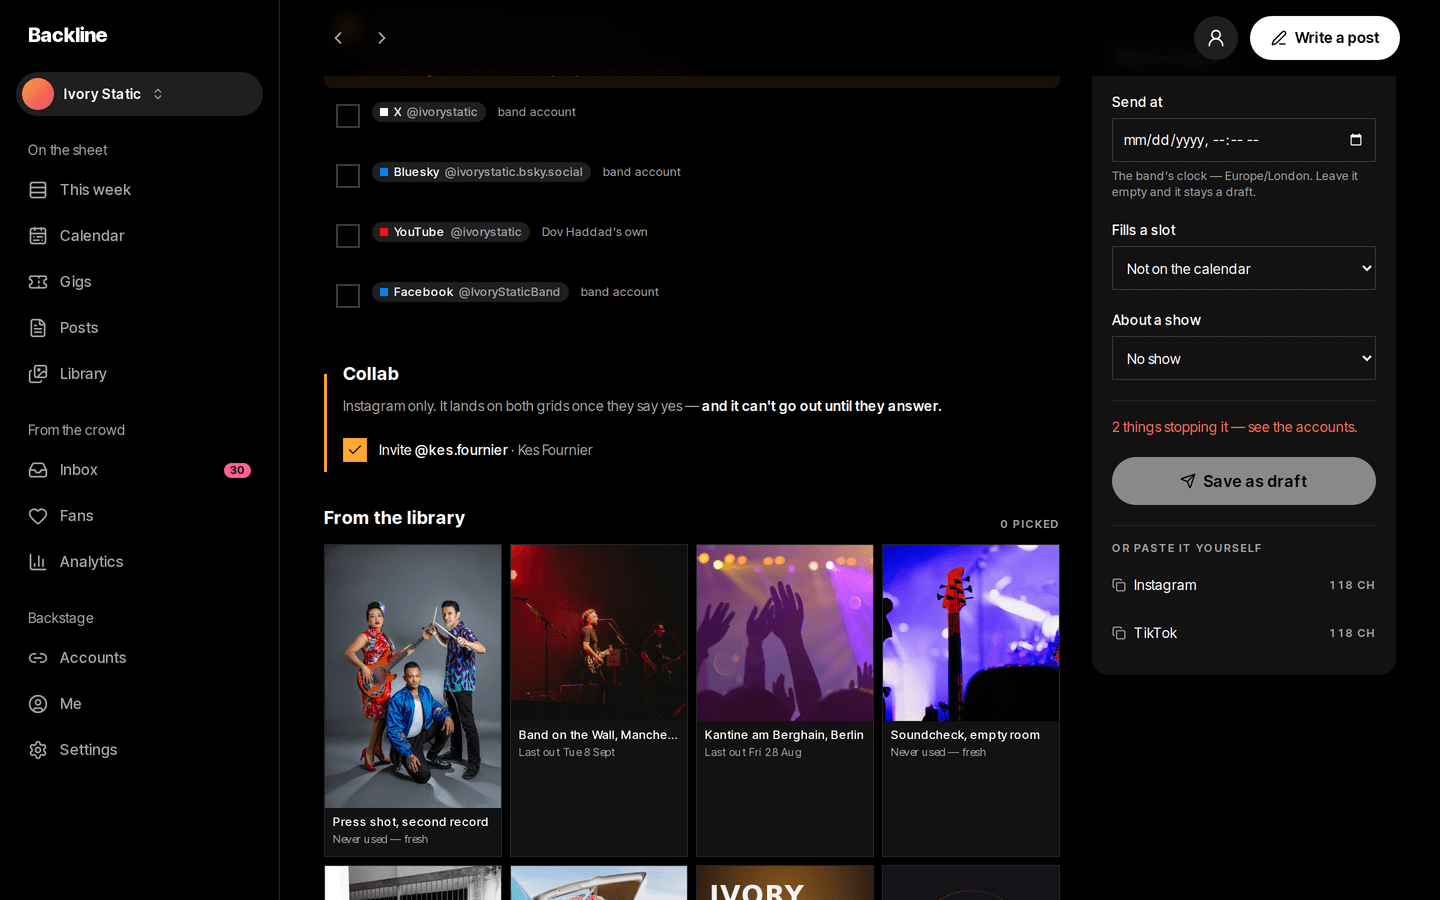Click the Me profile icon in sidebar
This screenshot has height=900, width=1440.
pos(38,704)
